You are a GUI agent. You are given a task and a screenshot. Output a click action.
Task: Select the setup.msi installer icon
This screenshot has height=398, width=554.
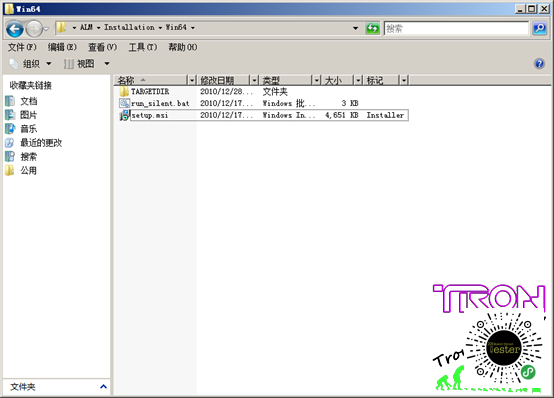coord(124,115)
